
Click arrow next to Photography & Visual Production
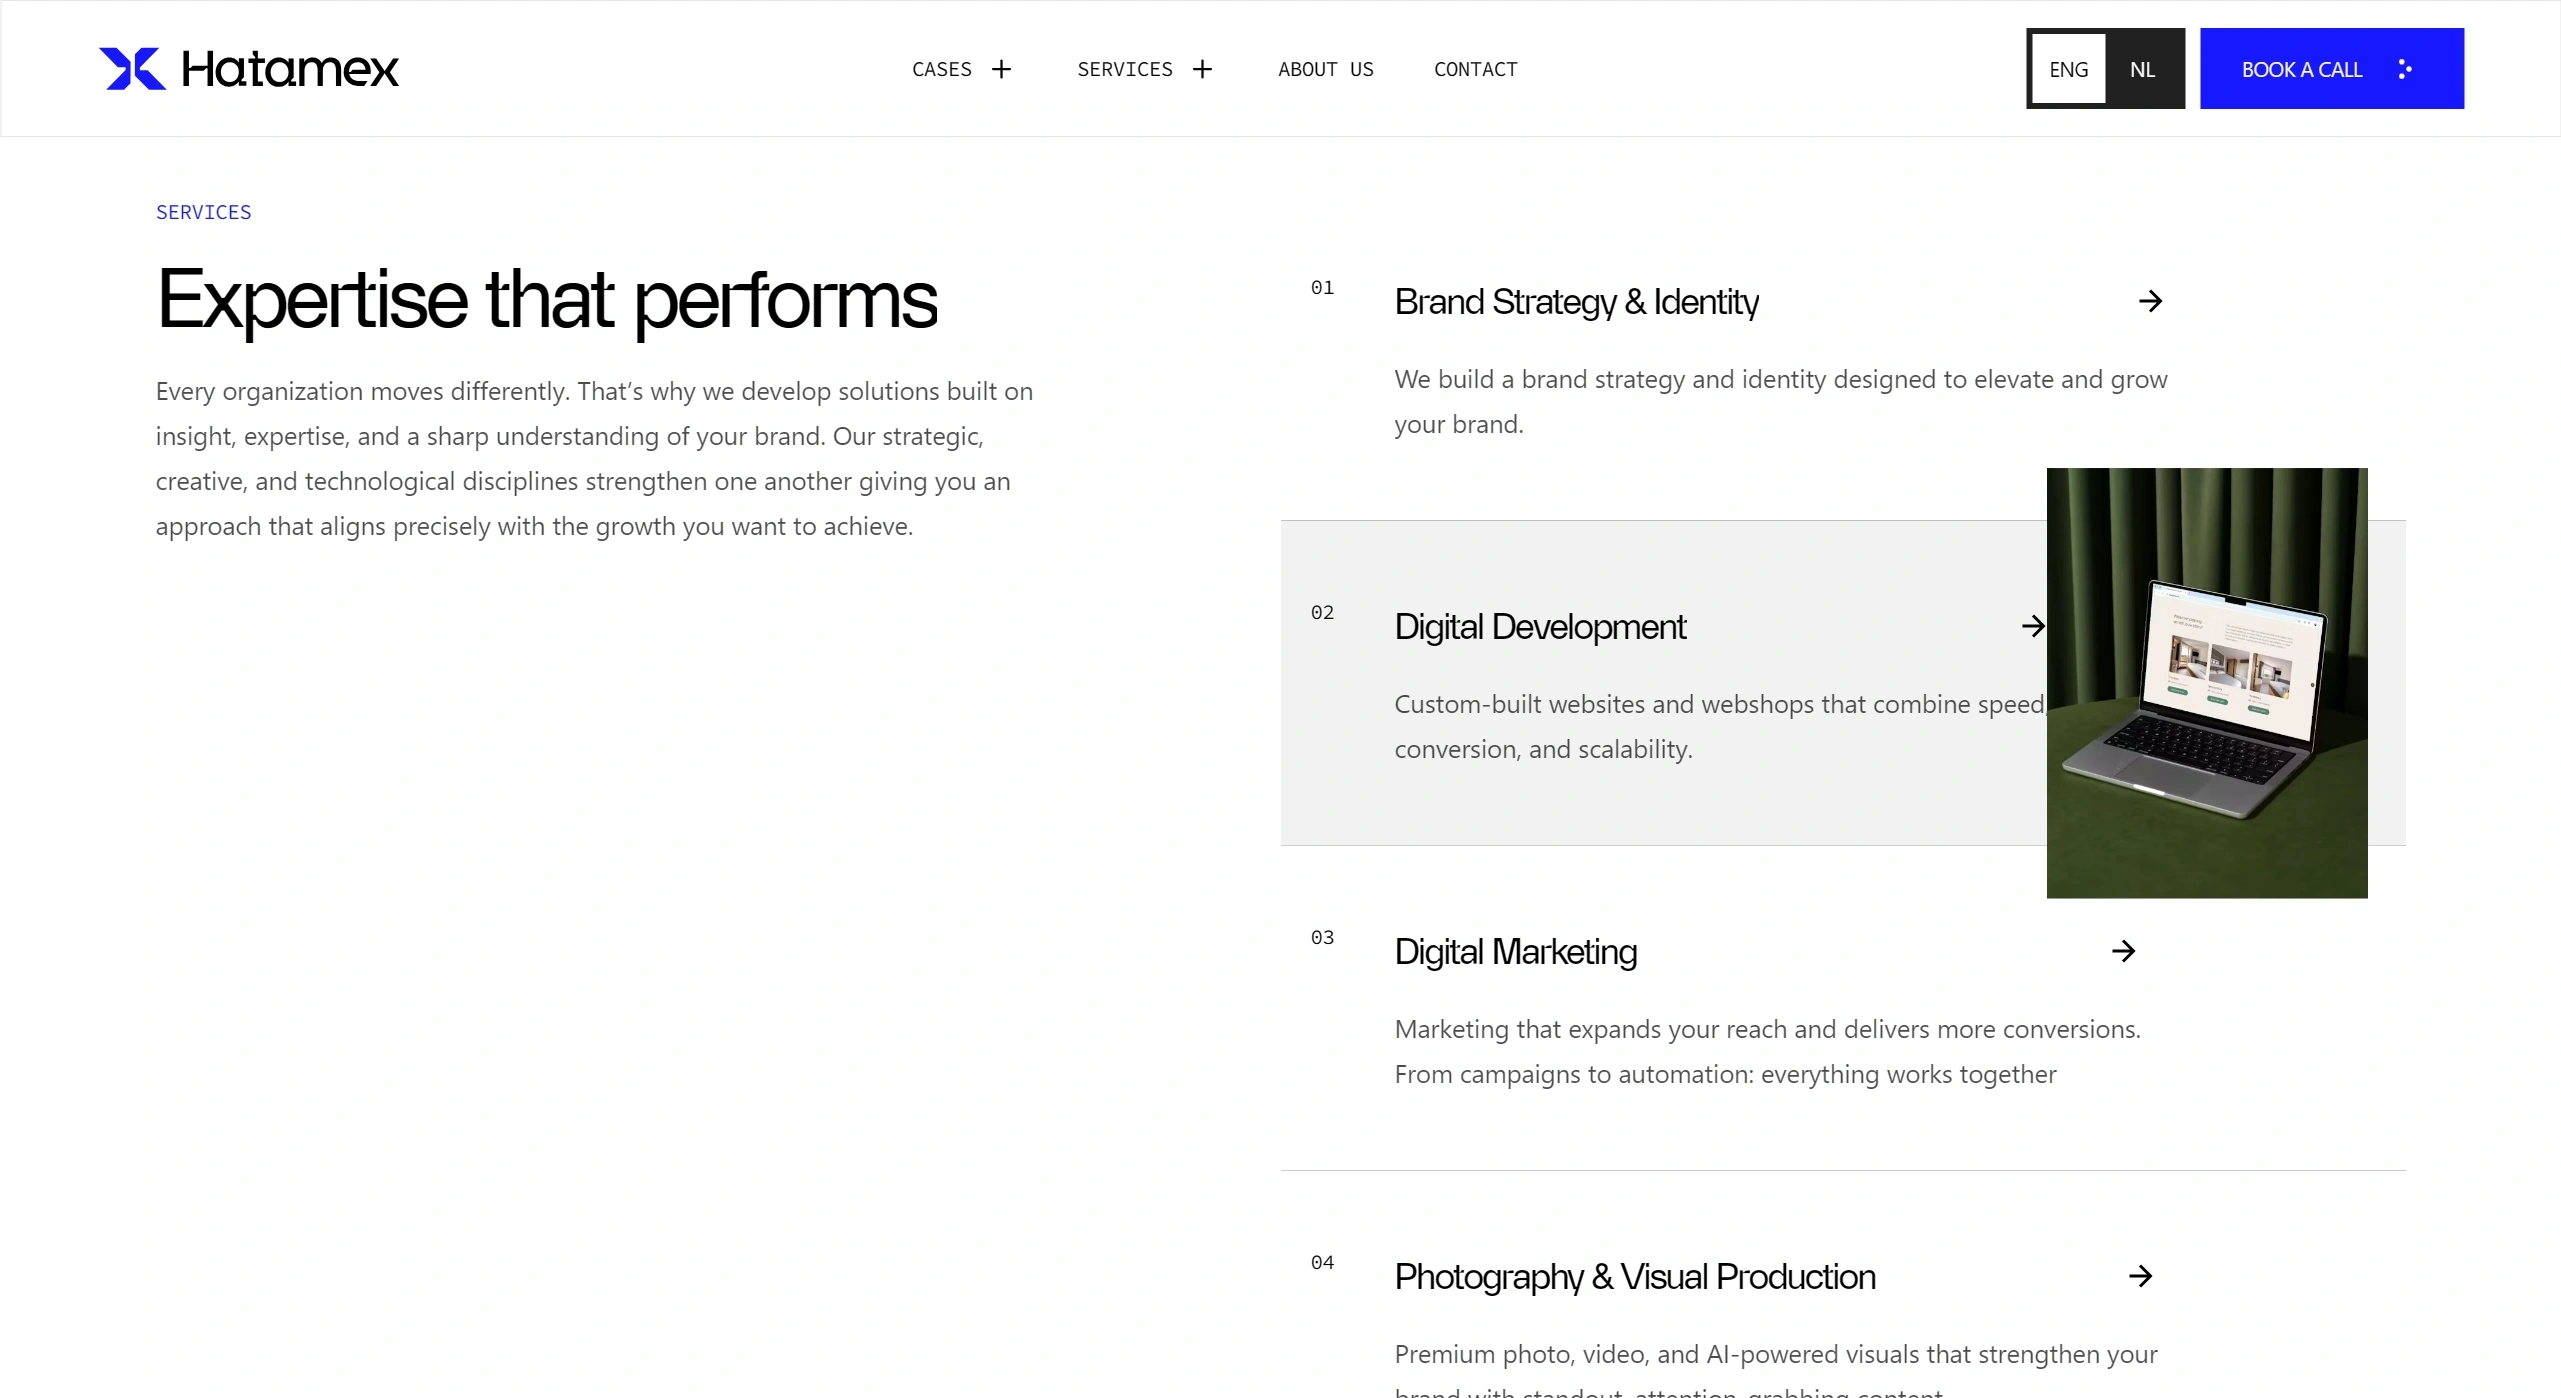pos(2140,1276)
